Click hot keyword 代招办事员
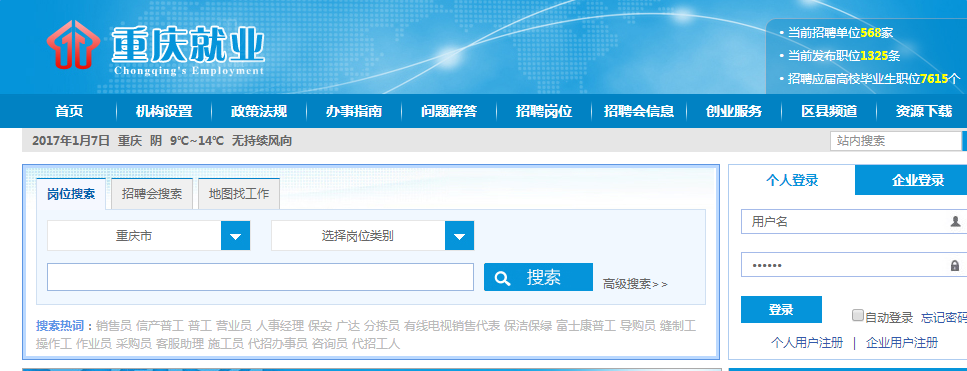The width and height of the screenshot is (967, 371). pyautogui.click(x=278, y=344)
